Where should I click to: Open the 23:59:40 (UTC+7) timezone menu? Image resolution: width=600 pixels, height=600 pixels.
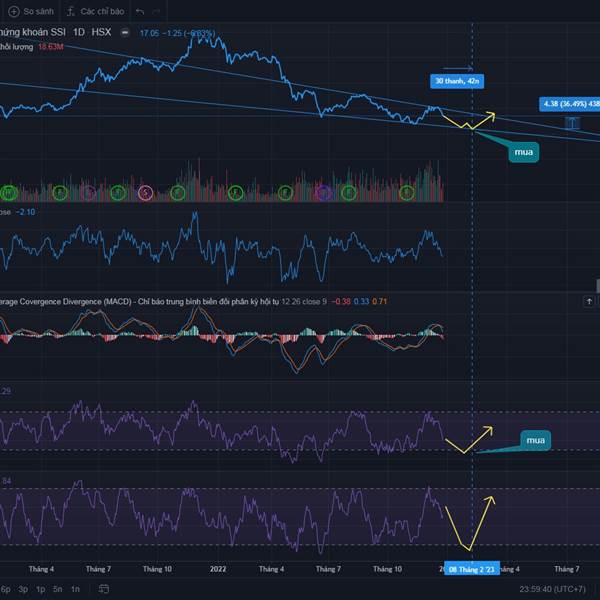coord(552,589)
